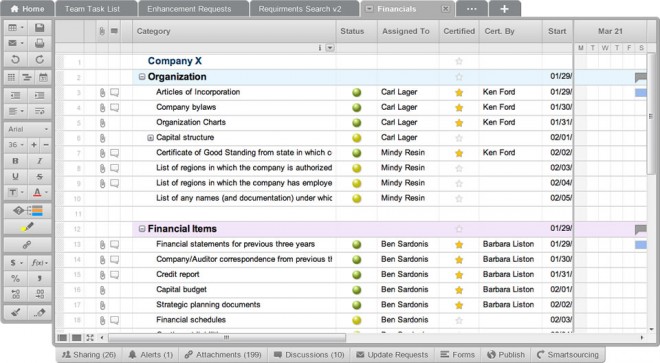Select the Highlight changes marker icon
This screenshot has width=660, height=363.
click(27, 227)
